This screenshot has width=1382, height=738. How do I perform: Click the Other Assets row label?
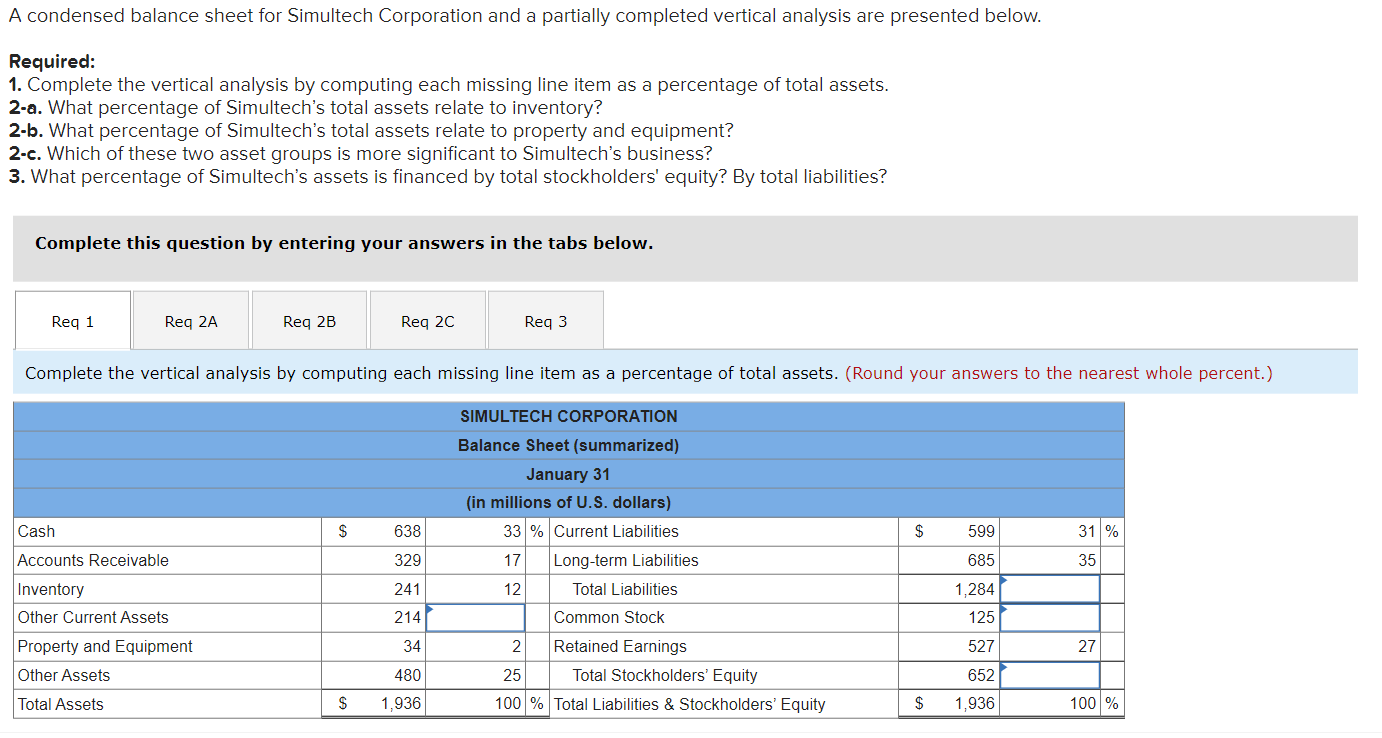click(64, 676)
